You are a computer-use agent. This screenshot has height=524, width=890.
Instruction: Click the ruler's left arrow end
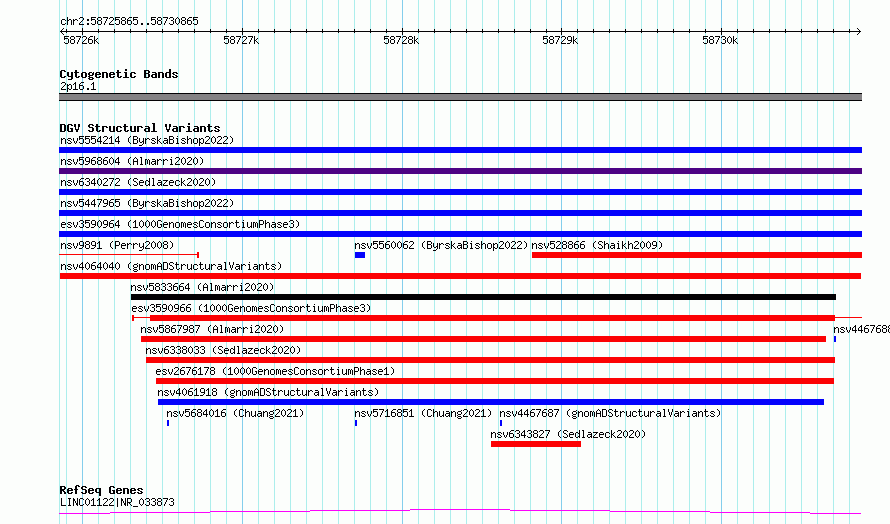coord(62,31)
